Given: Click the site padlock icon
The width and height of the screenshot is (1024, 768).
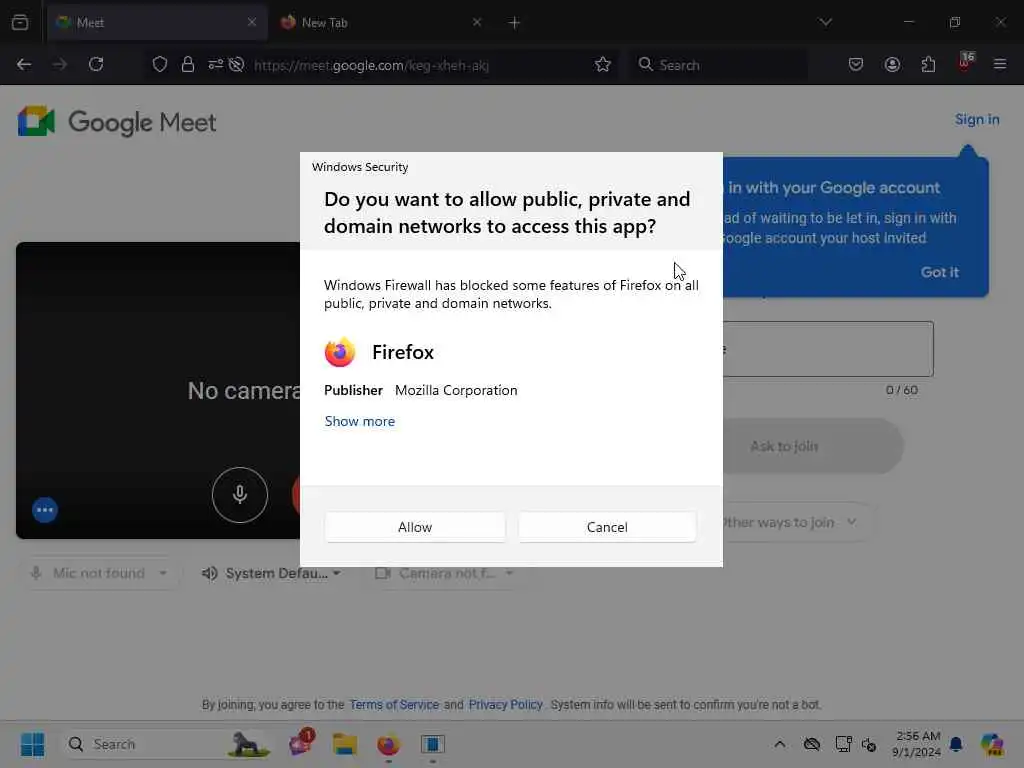Looking at the screenshot, I should [x=188, y=65].
